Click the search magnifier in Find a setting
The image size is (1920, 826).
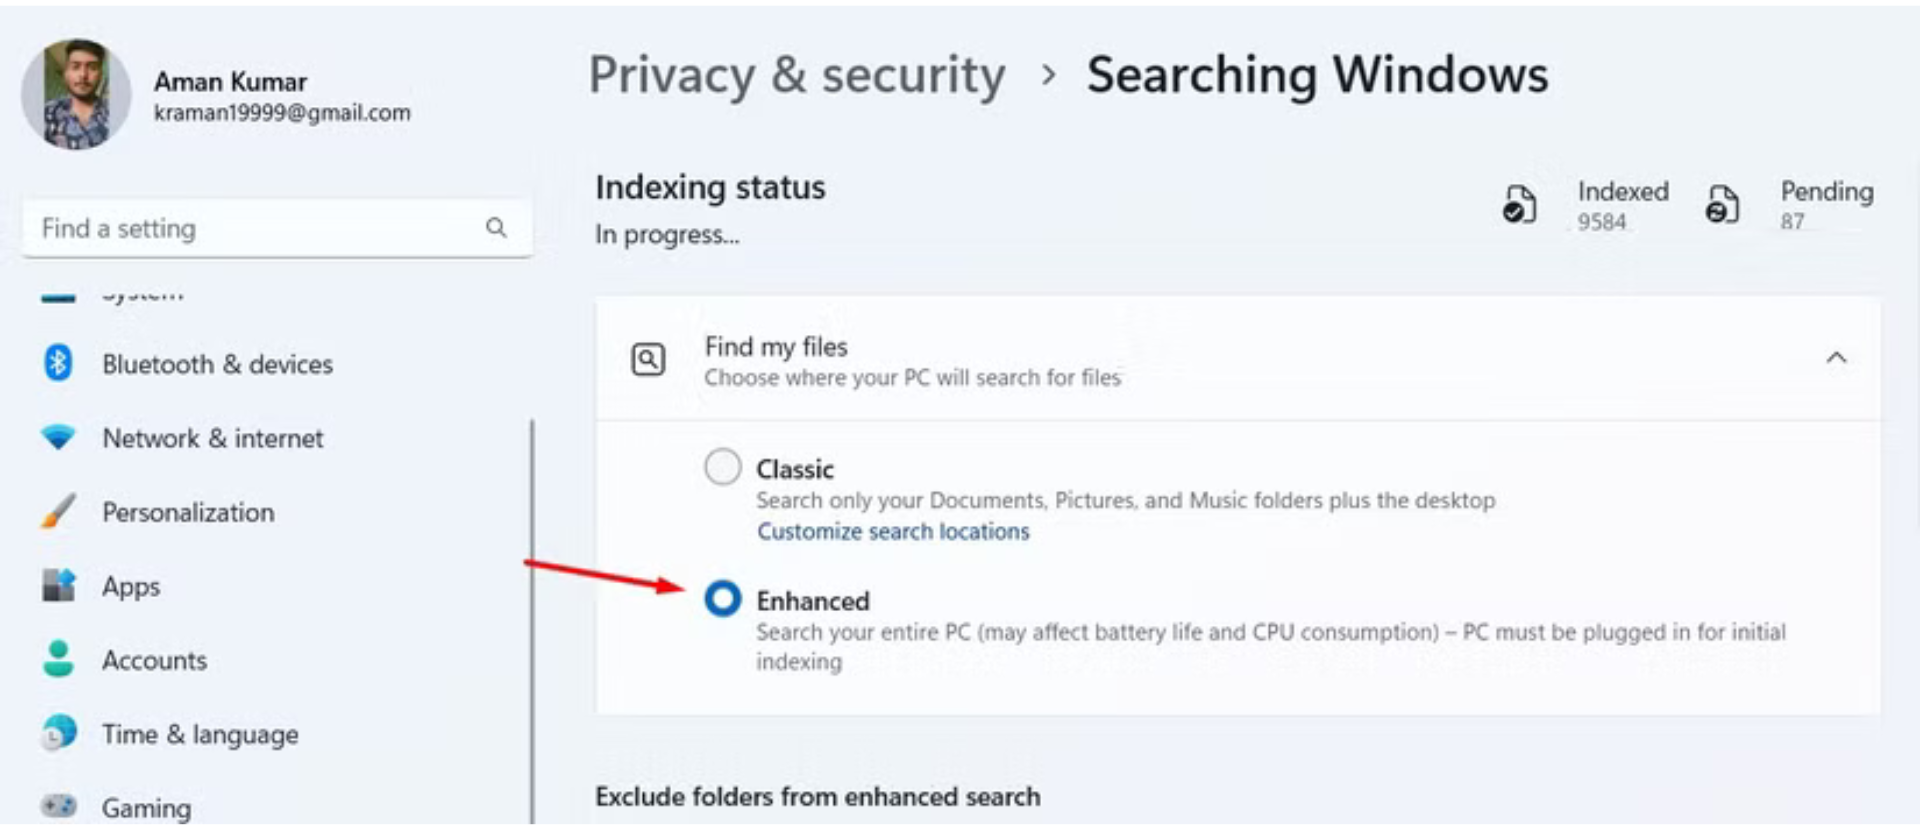[496, 228]
